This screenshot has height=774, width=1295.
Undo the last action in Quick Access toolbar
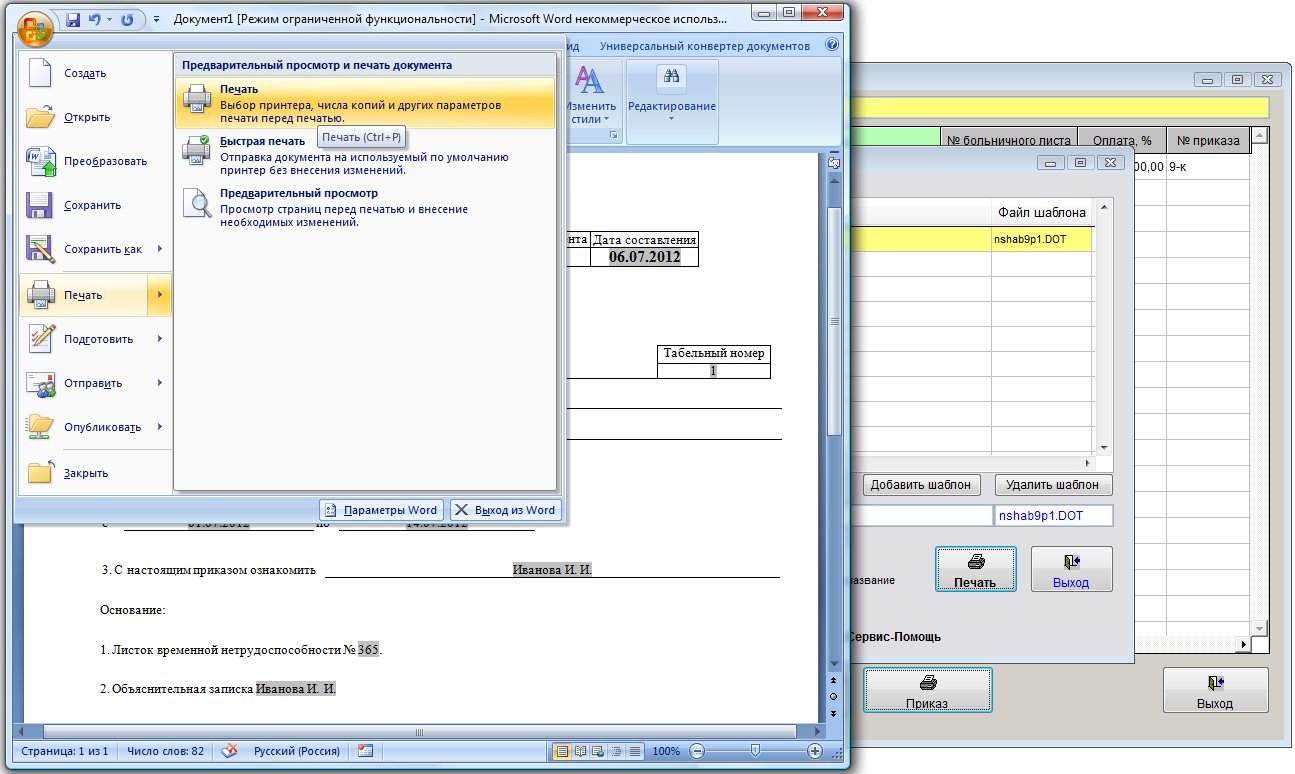(95, 20)
